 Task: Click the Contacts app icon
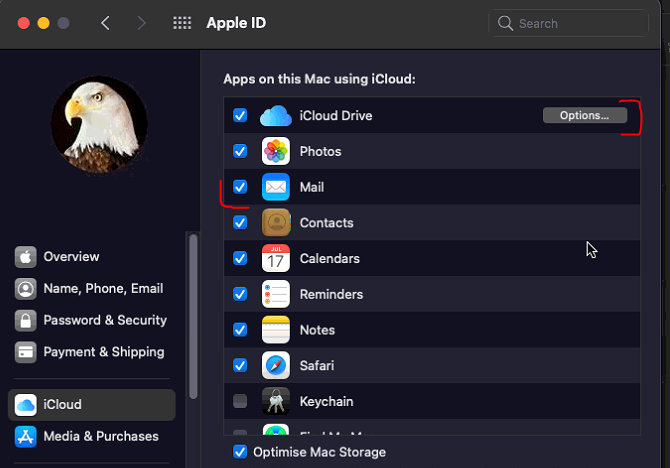coord(276,223)
